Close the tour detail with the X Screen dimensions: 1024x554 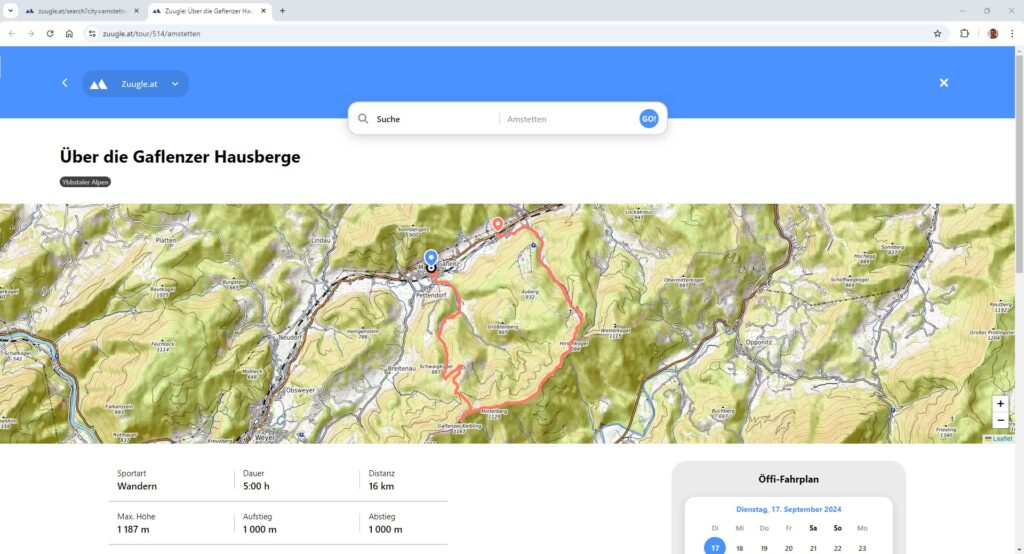(944, 82)
